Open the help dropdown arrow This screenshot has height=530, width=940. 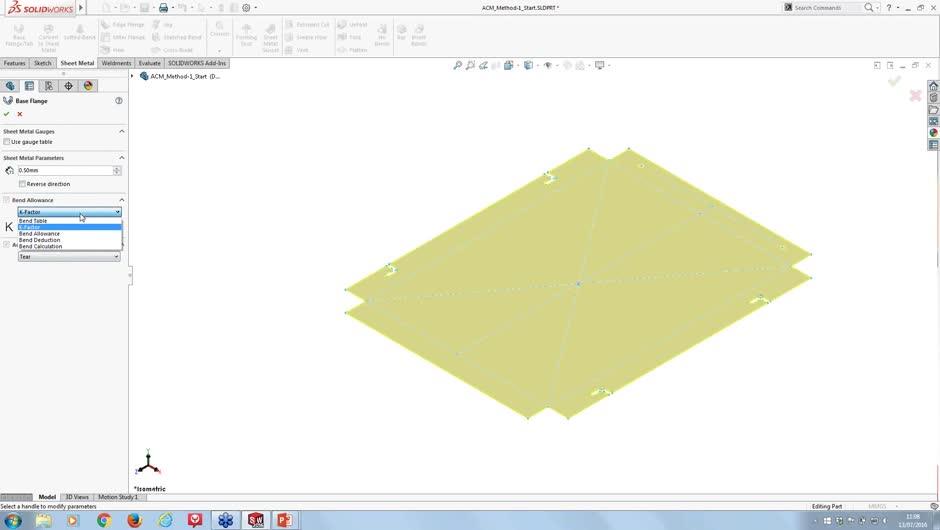tap(897, 7)
